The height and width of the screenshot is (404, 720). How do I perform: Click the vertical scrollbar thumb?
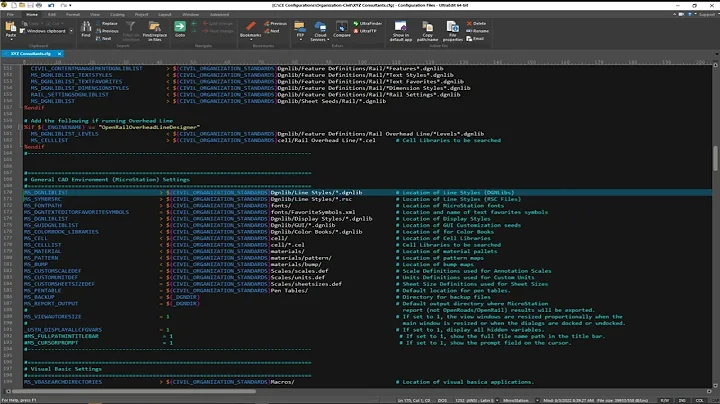[715, 158]
